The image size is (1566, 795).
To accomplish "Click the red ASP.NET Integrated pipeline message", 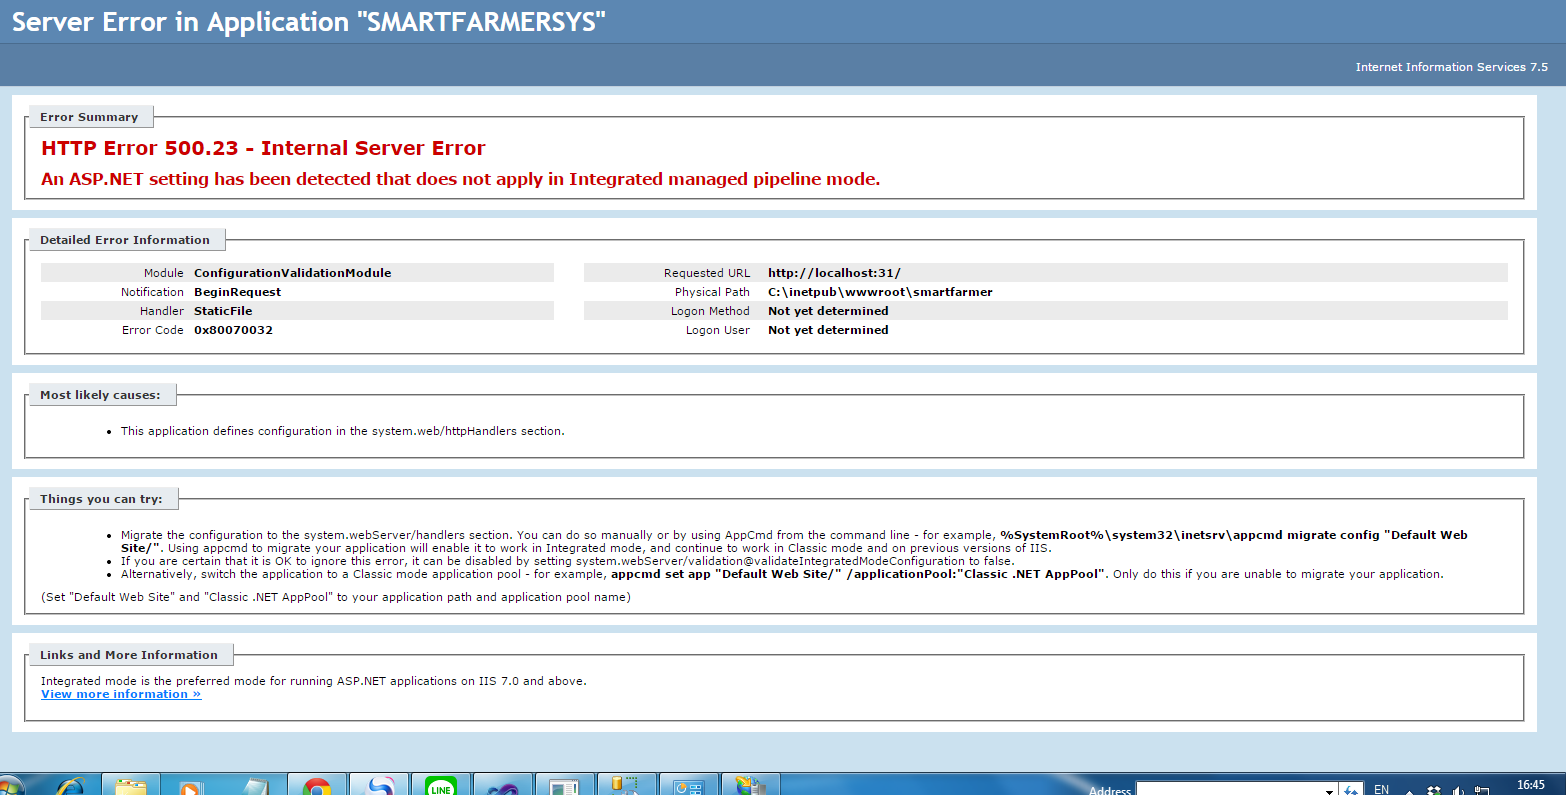I will coord(460,179).
